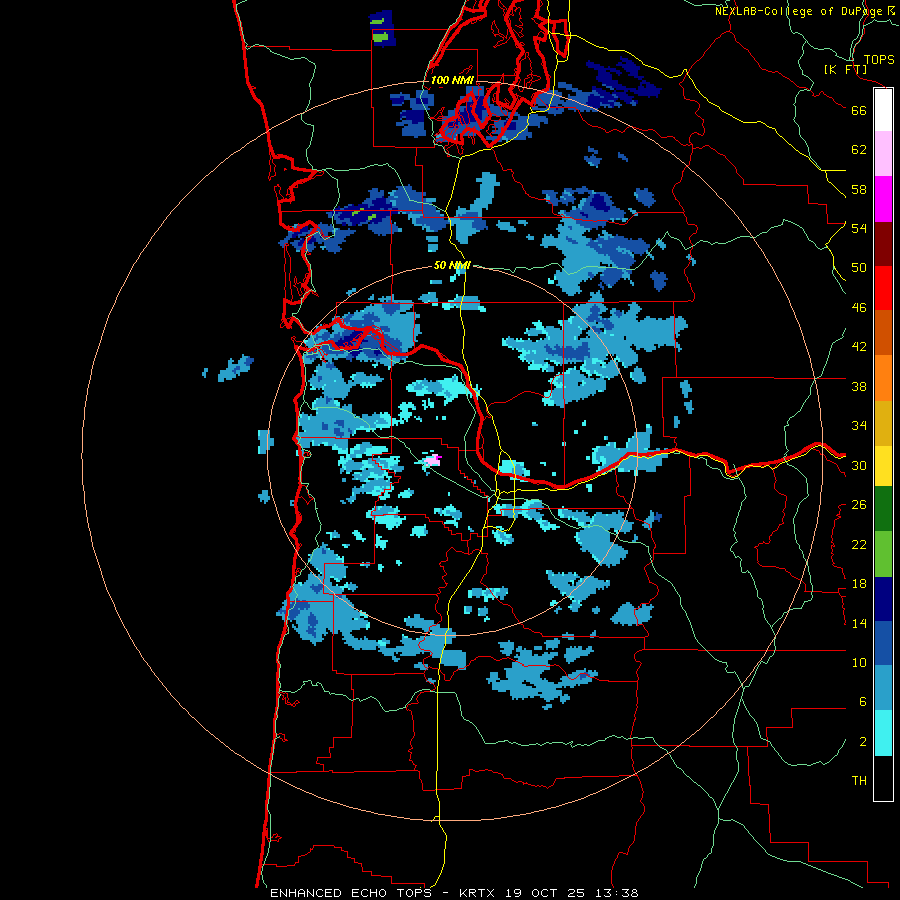Click the 54 legend value

859,228
